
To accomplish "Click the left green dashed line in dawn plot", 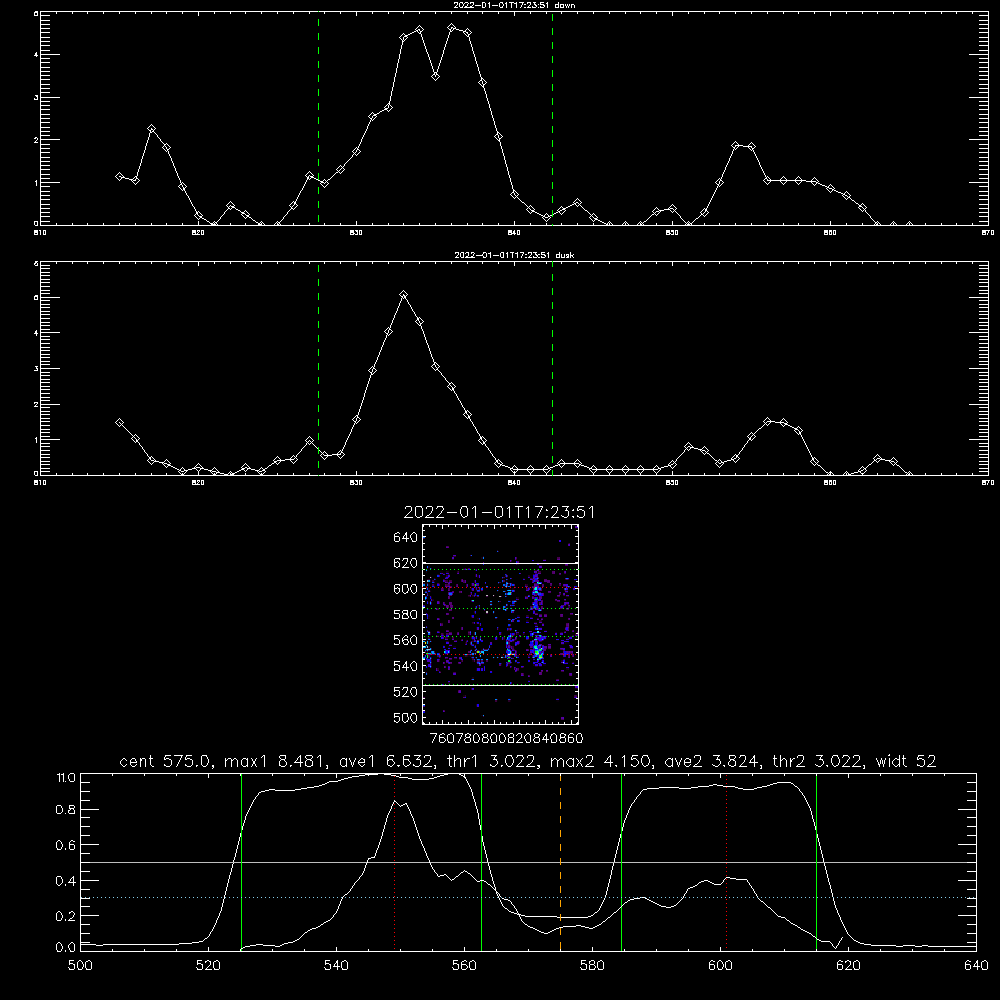I will [318, 118].
